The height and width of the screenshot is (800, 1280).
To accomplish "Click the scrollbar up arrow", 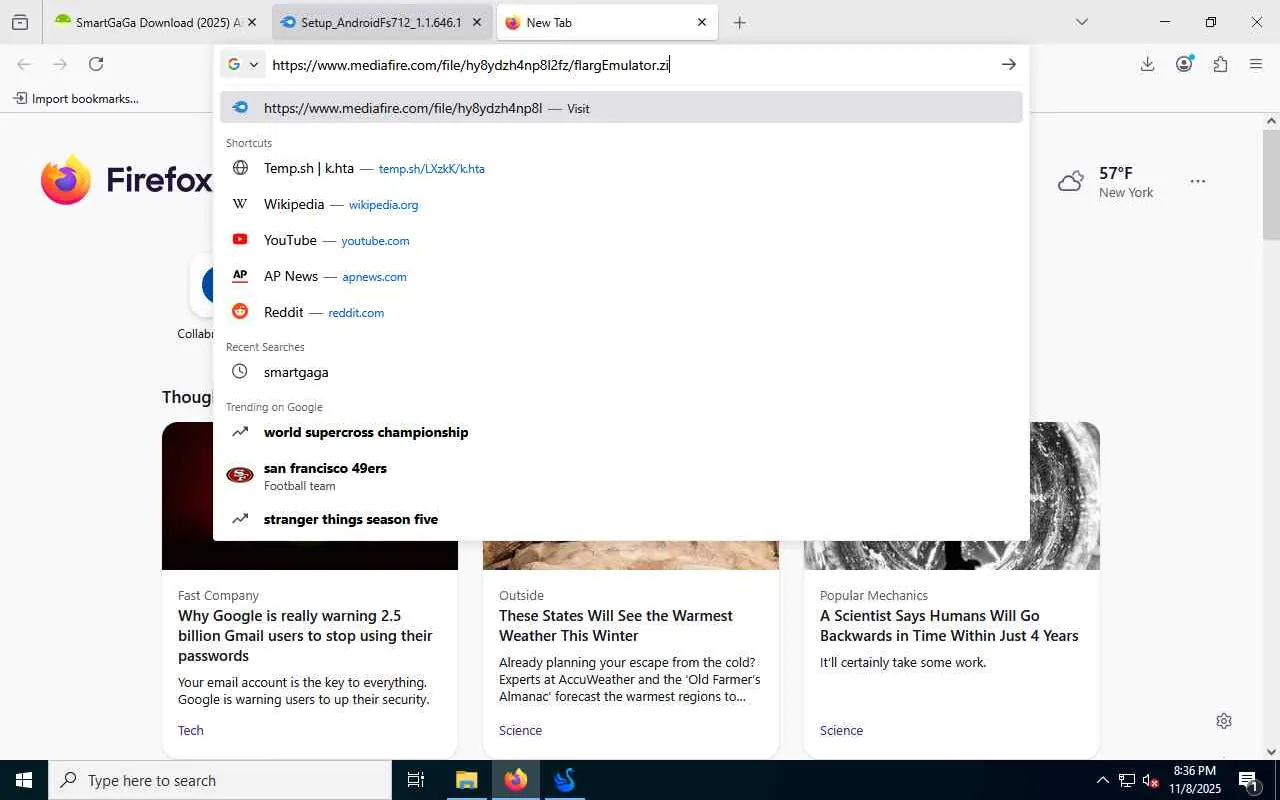I will coord(1271,120).
